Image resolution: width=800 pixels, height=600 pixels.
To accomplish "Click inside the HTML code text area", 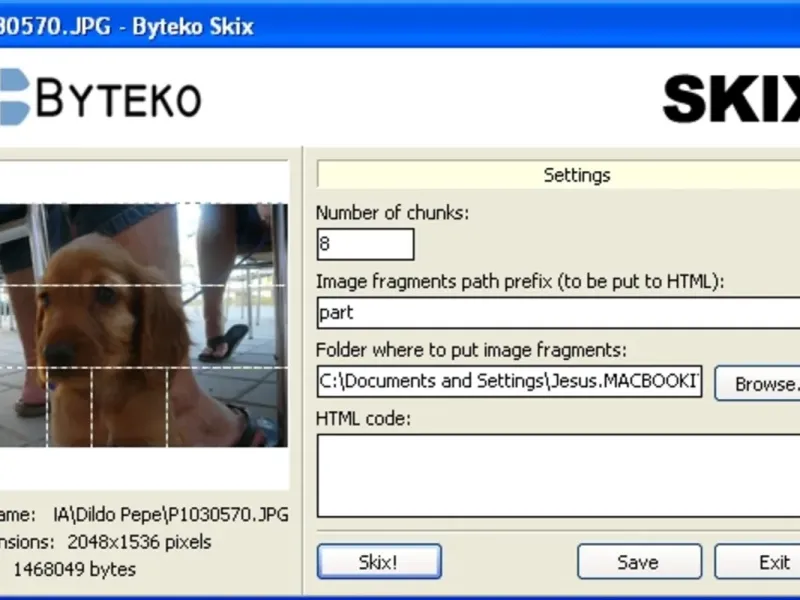I will (x=558, y=476).
